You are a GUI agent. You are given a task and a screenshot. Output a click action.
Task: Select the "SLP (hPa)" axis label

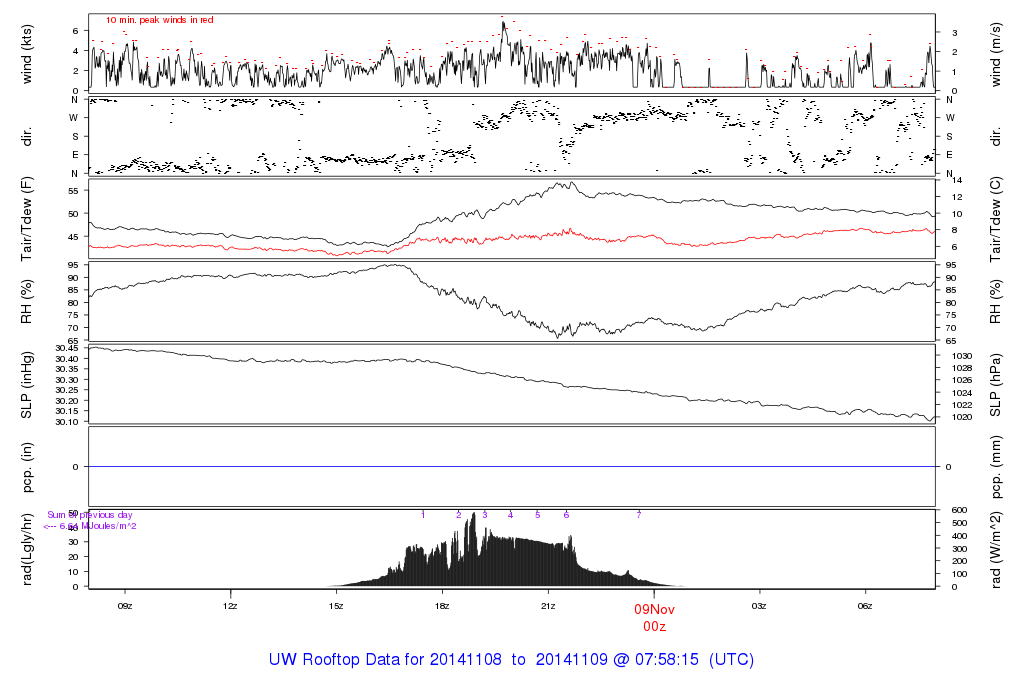point(995,385)
